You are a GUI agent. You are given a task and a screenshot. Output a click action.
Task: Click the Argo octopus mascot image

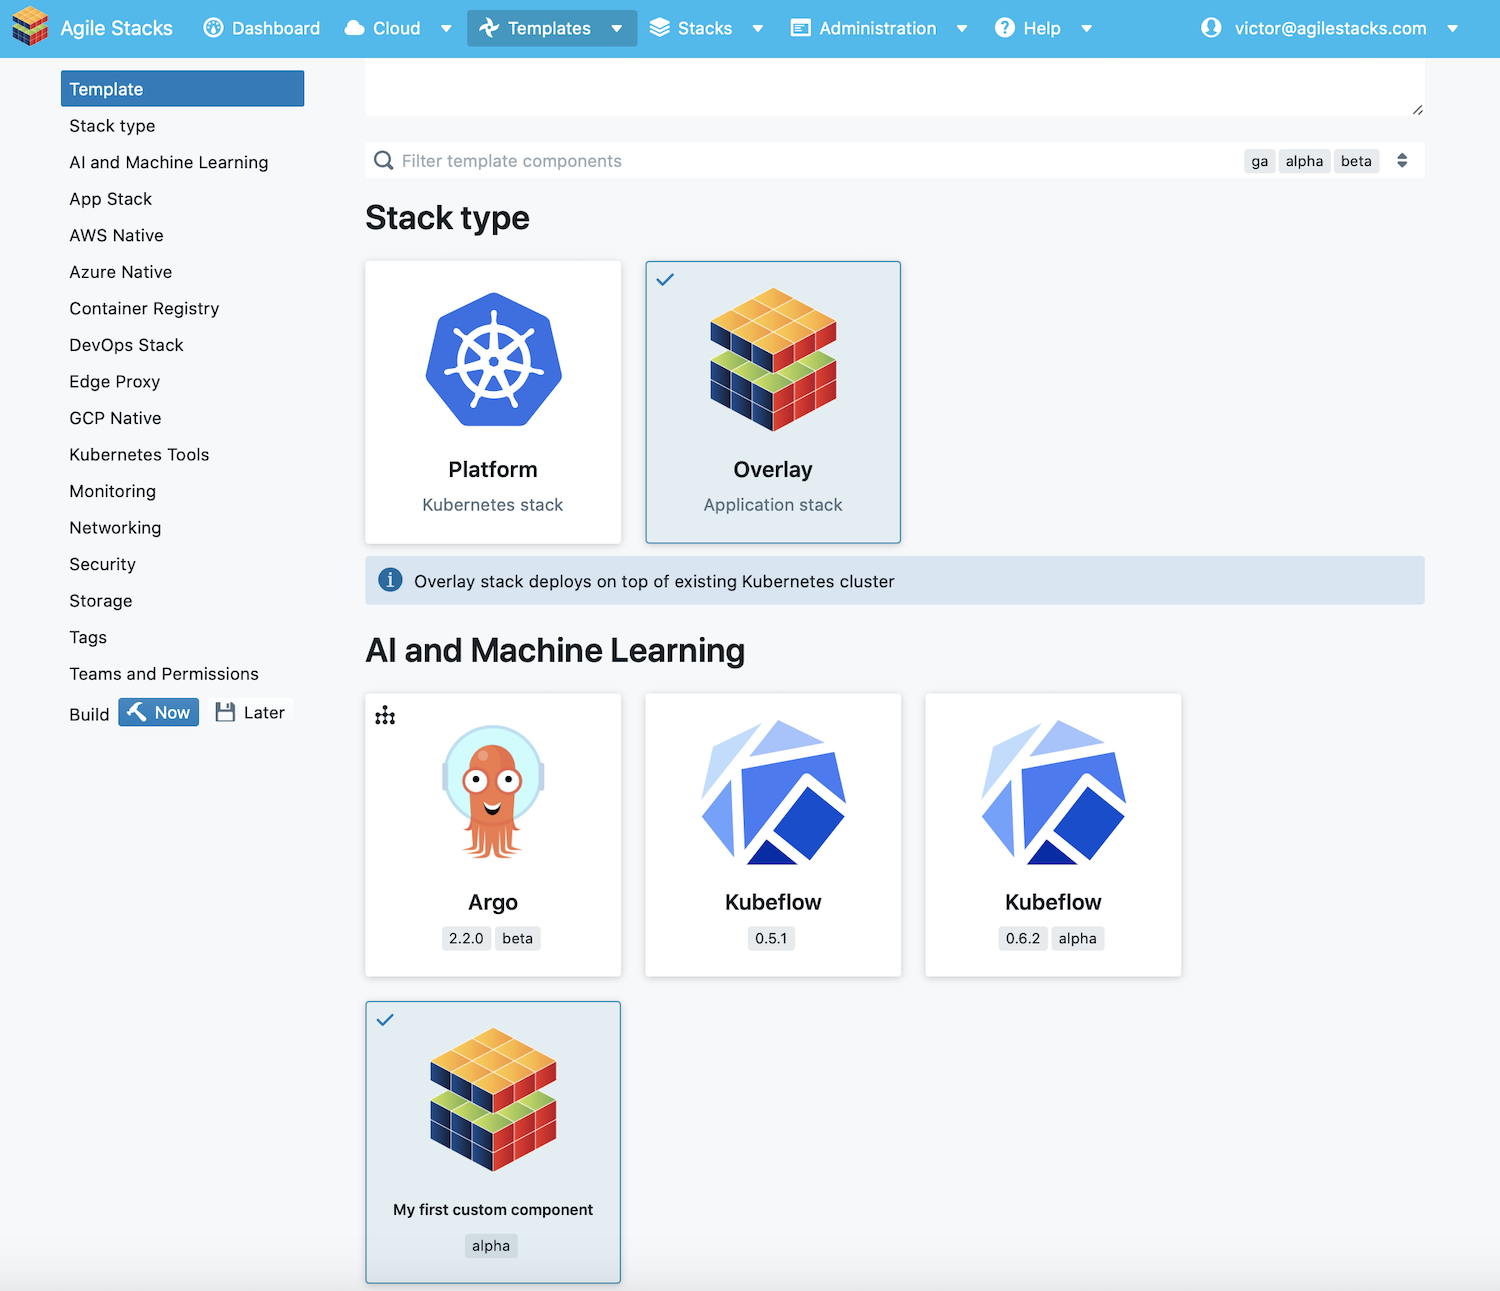[x=493, y=791]
